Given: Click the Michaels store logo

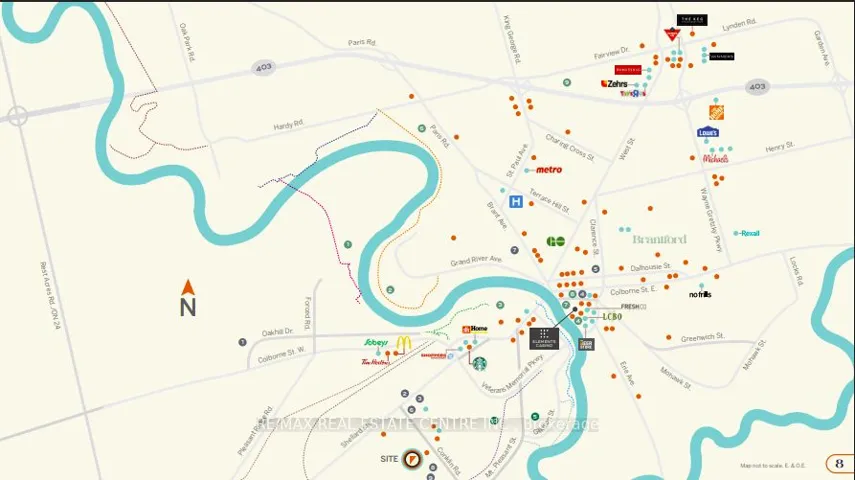Looking at the screenshot, I should [x=715, y=159].
